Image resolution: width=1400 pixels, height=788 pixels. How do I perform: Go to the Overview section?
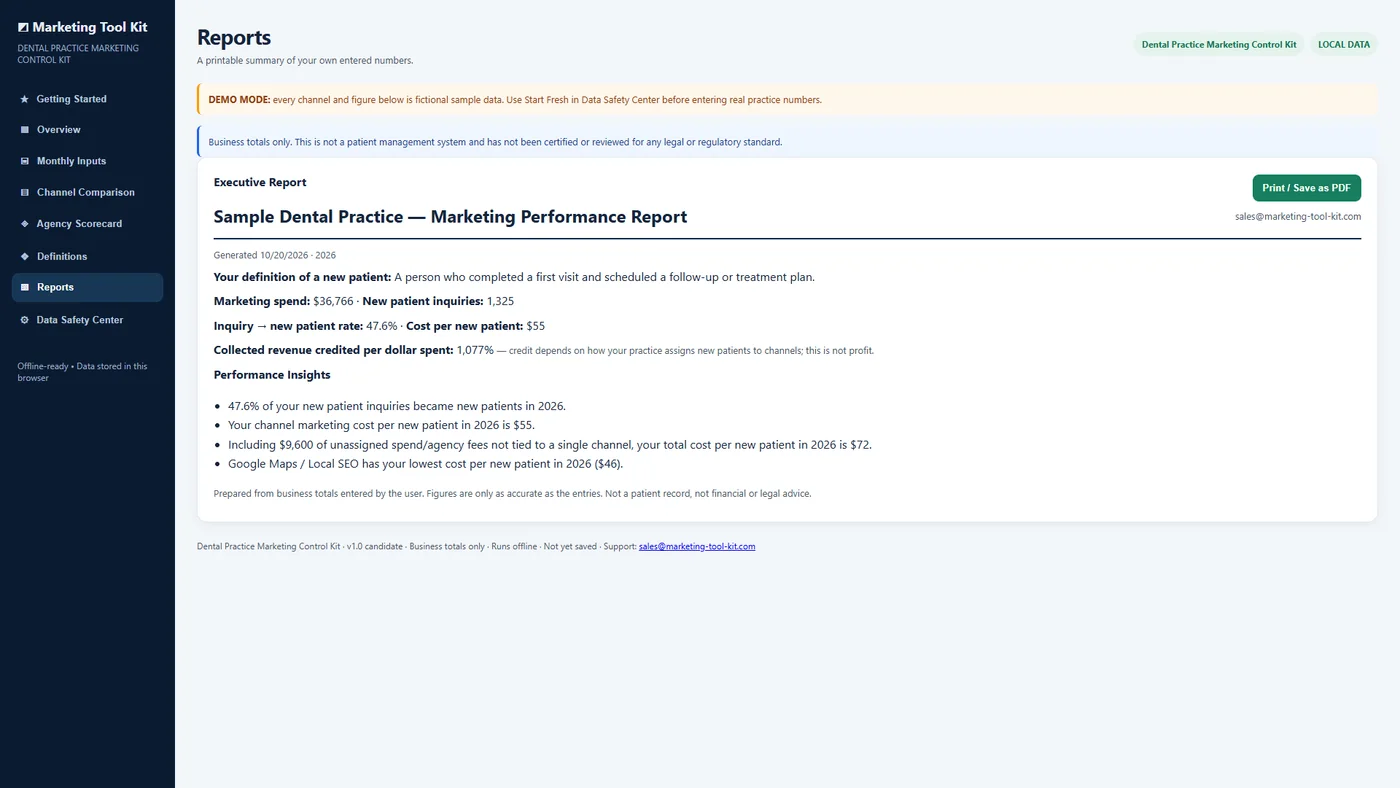point(87,130)
